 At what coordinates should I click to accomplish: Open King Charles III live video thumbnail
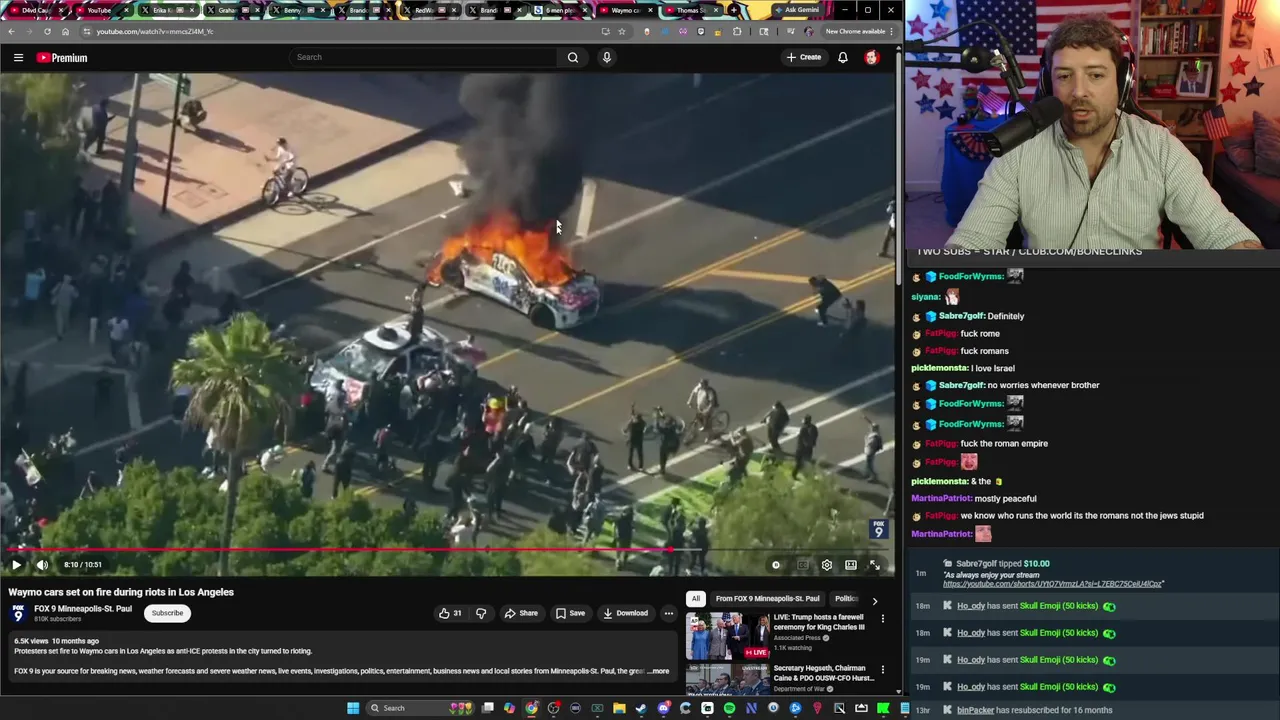click(728, 636)
